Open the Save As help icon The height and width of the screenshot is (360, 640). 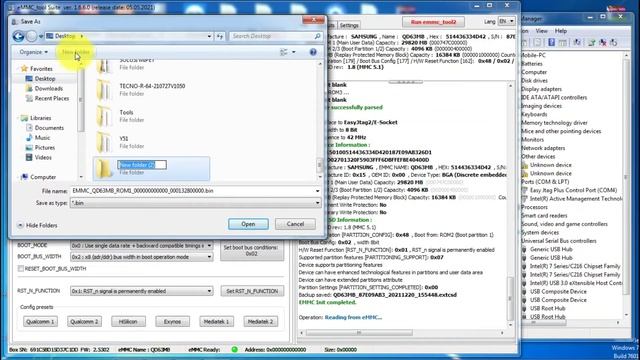click(313, 52)
